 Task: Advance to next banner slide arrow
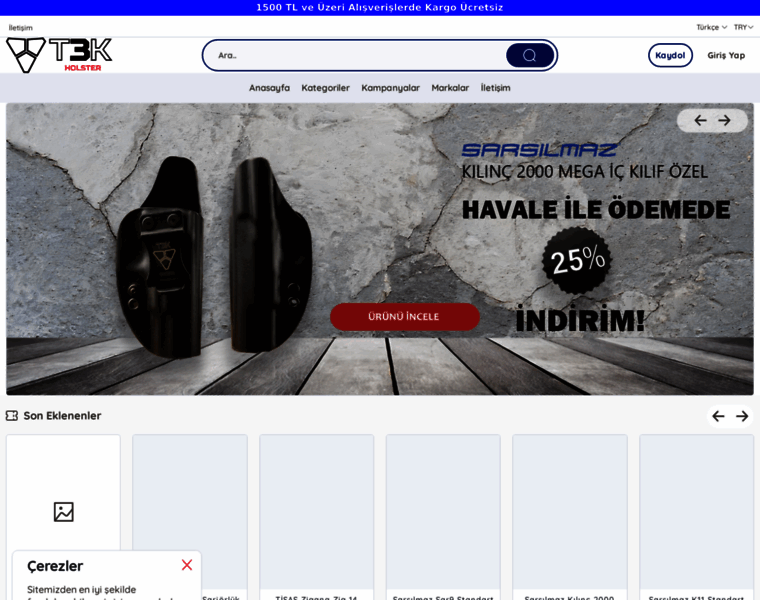(x=724, y=120)
